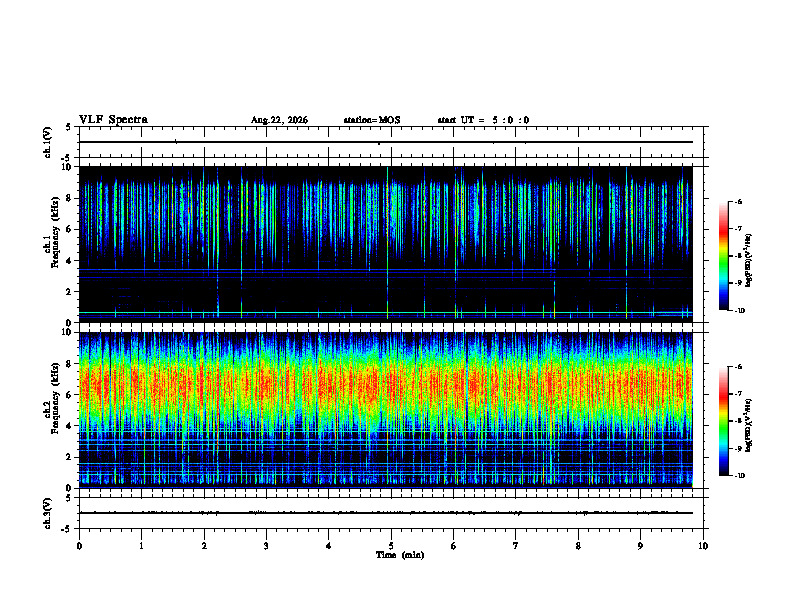Click the ch.1 spectrogram color bar
The height and width of the screenshot is (612, 792).
coord(724,256)
